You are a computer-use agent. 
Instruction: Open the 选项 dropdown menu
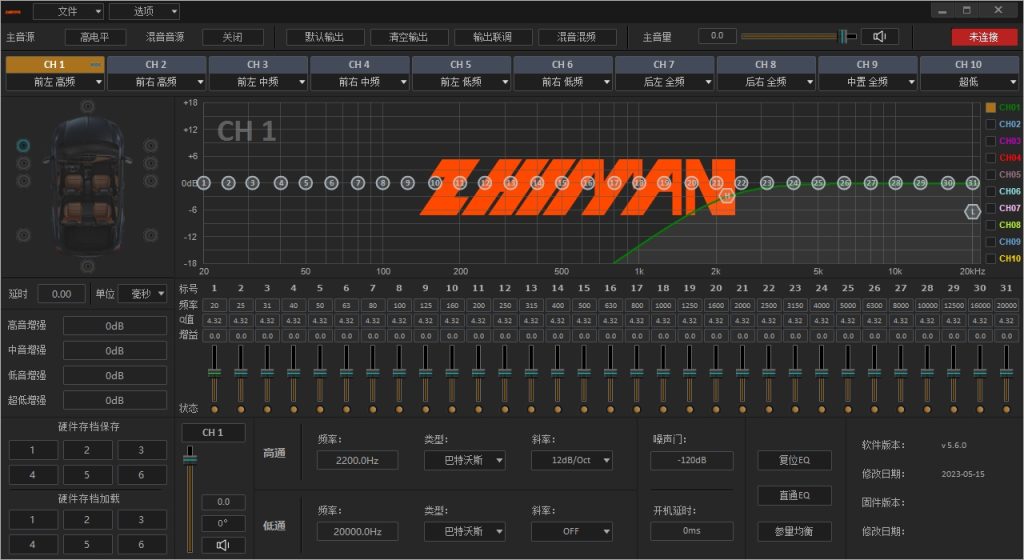pos(144,11)
